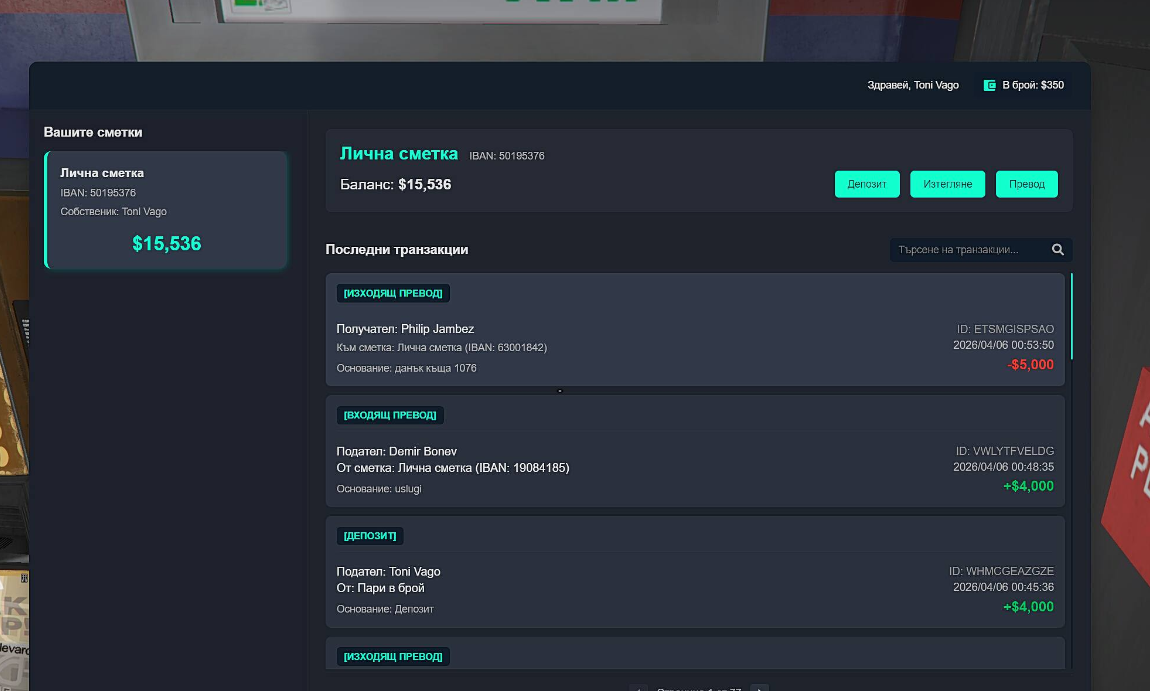Click the transactions list scrollbar

click(1072, 316)
